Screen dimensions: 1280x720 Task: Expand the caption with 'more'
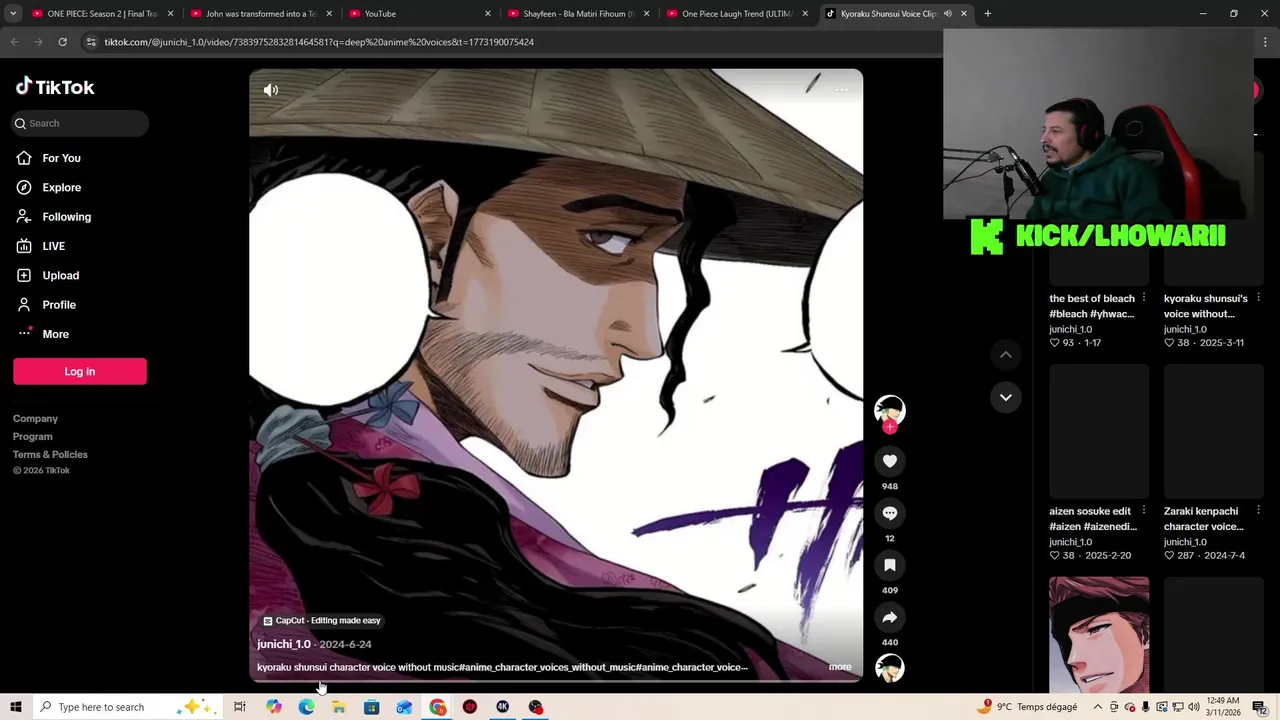840,667
